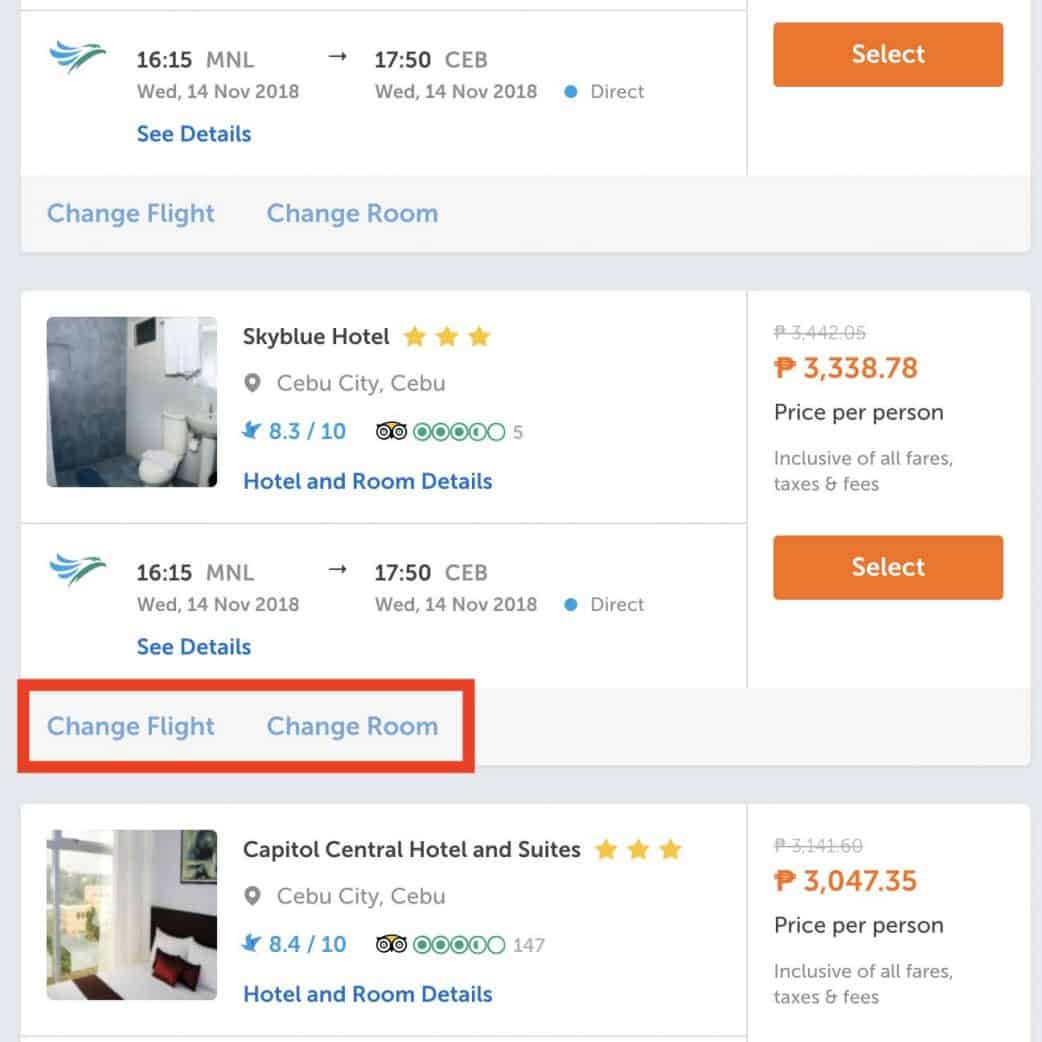The height and width of the screenshot is (1042, 1042).
Task: Select the Skyblue Hotel package
Action: pyautogui.click(x=888, y=567)
